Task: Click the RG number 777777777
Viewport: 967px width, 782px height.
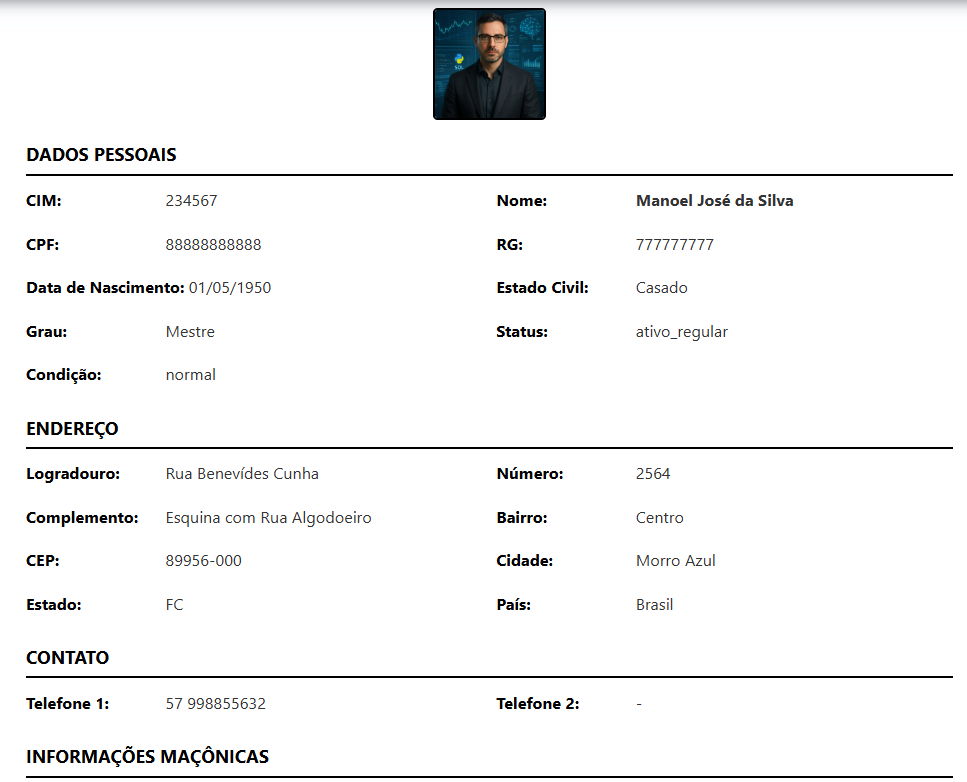Action: pyautogui.click(x=674, y=245)
